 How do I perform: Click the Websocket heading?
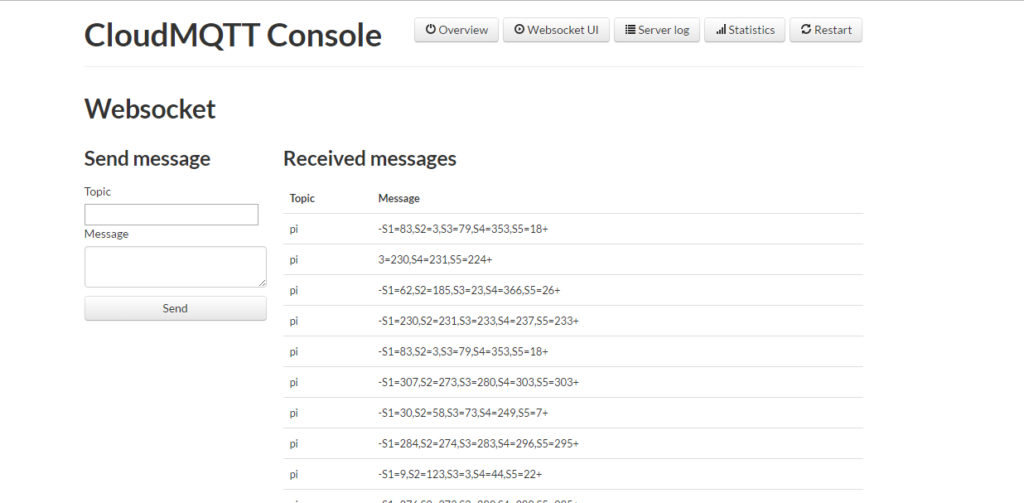(x=150, y=109)
